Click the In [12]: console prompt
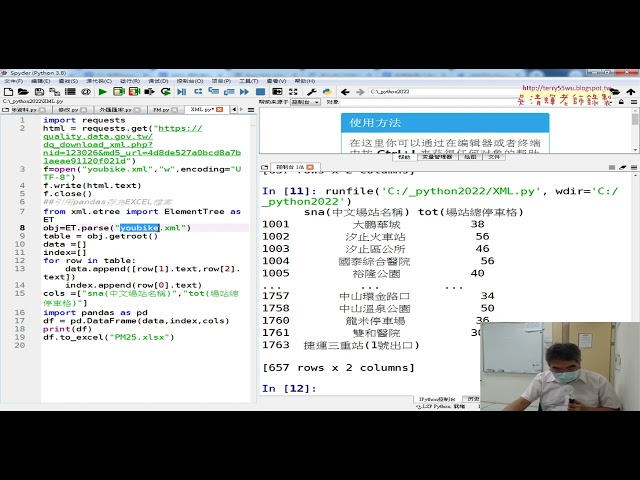Image resolution: width=640 pixels, height=480 pixels. [289, 388]
